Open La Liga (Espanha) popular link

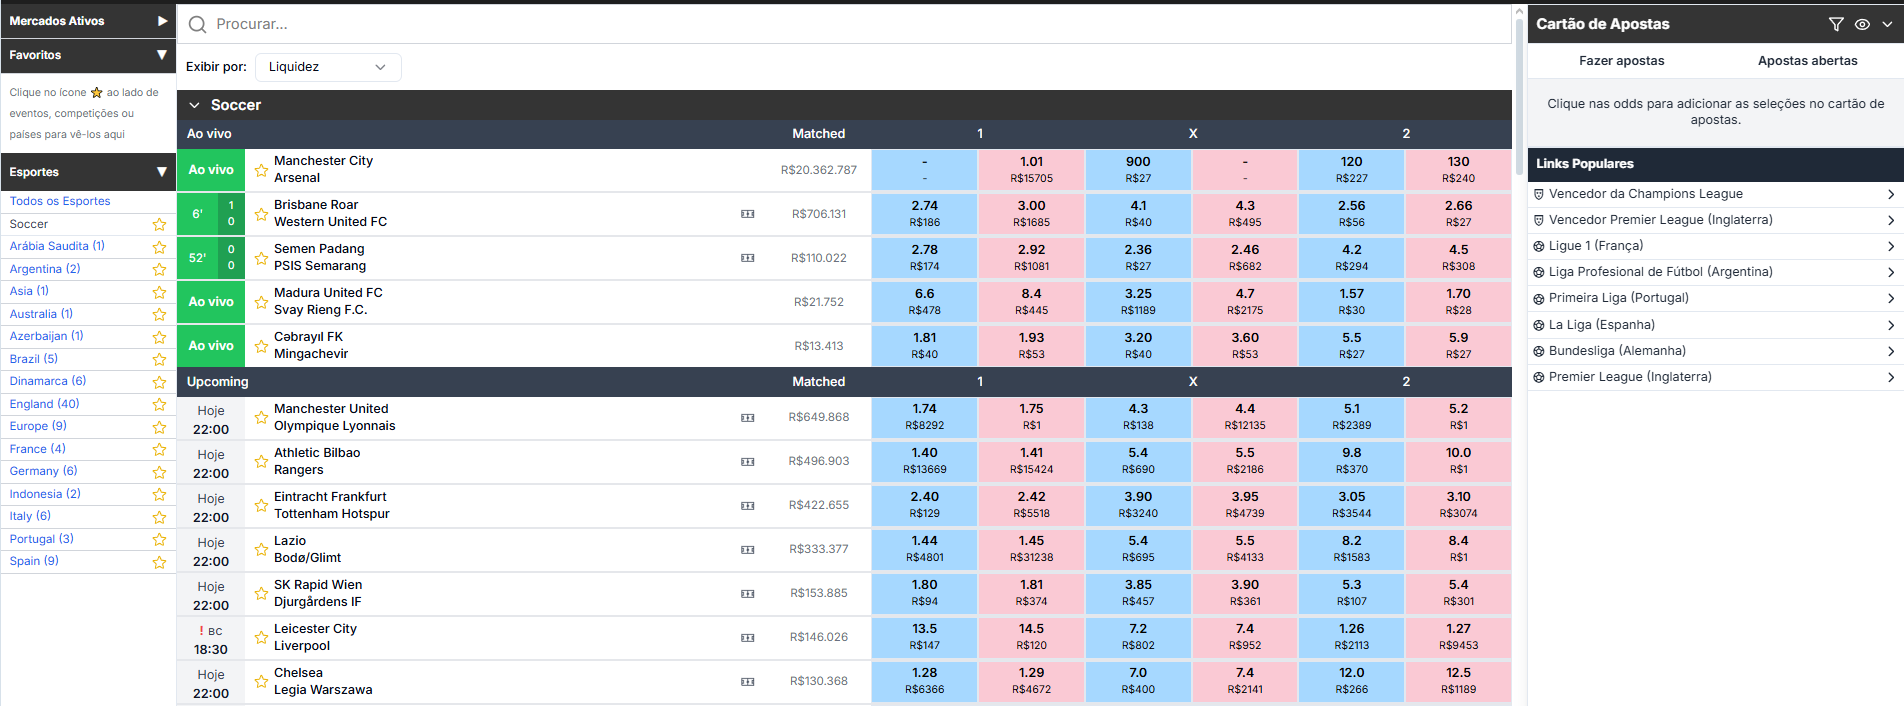click(x=1715, y=325)
